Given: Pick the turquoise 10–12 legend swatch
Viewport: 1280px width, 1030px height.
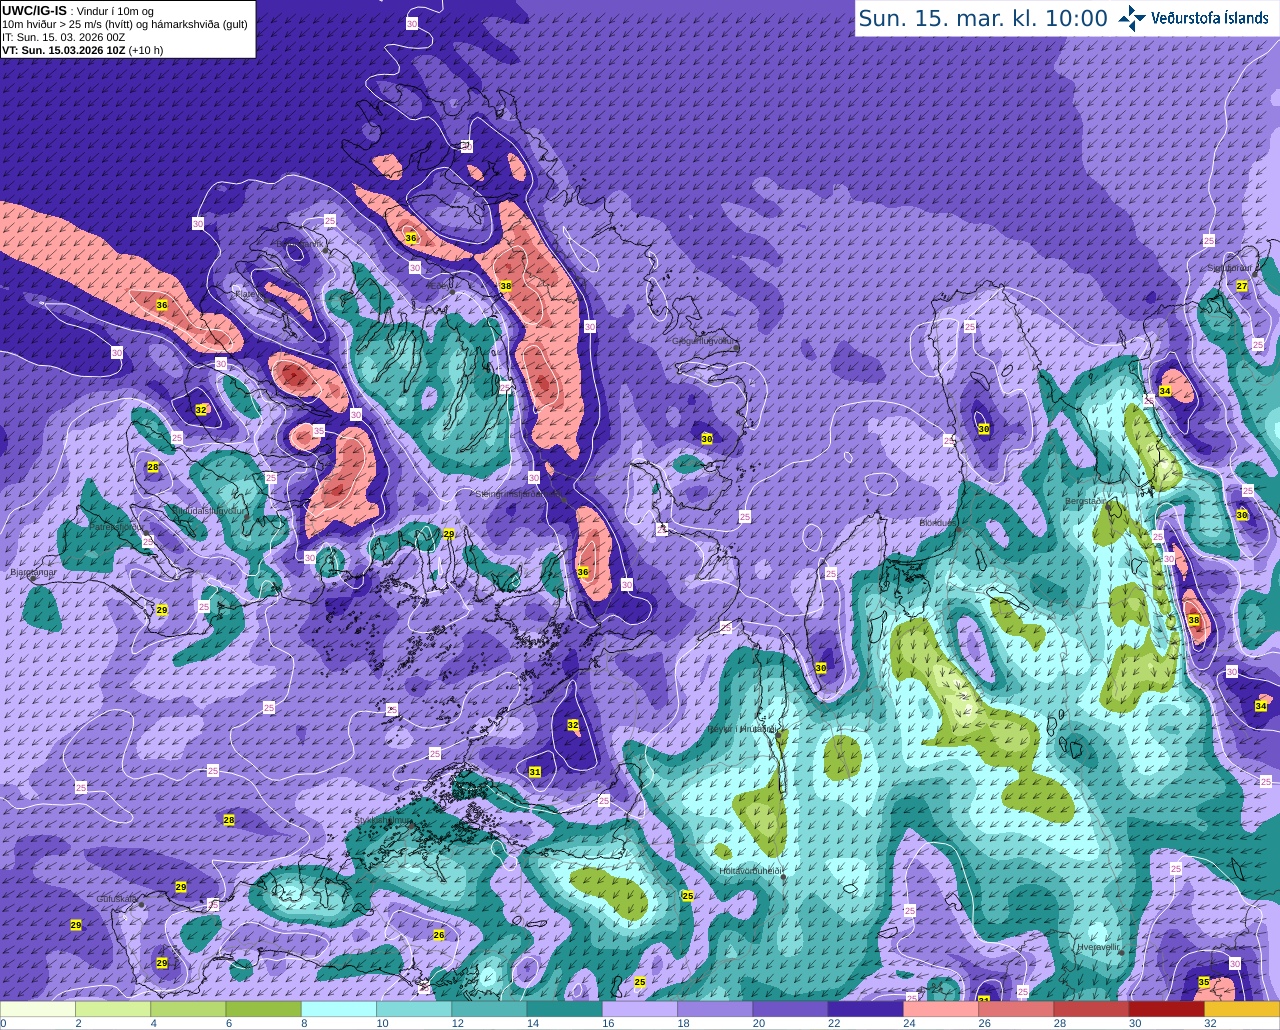Looking at the screenshot, I should 414,1009.
